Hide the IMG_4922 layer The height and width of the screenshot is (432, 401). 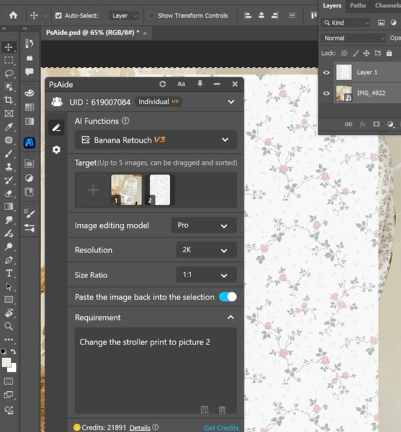tap(326, 93)
